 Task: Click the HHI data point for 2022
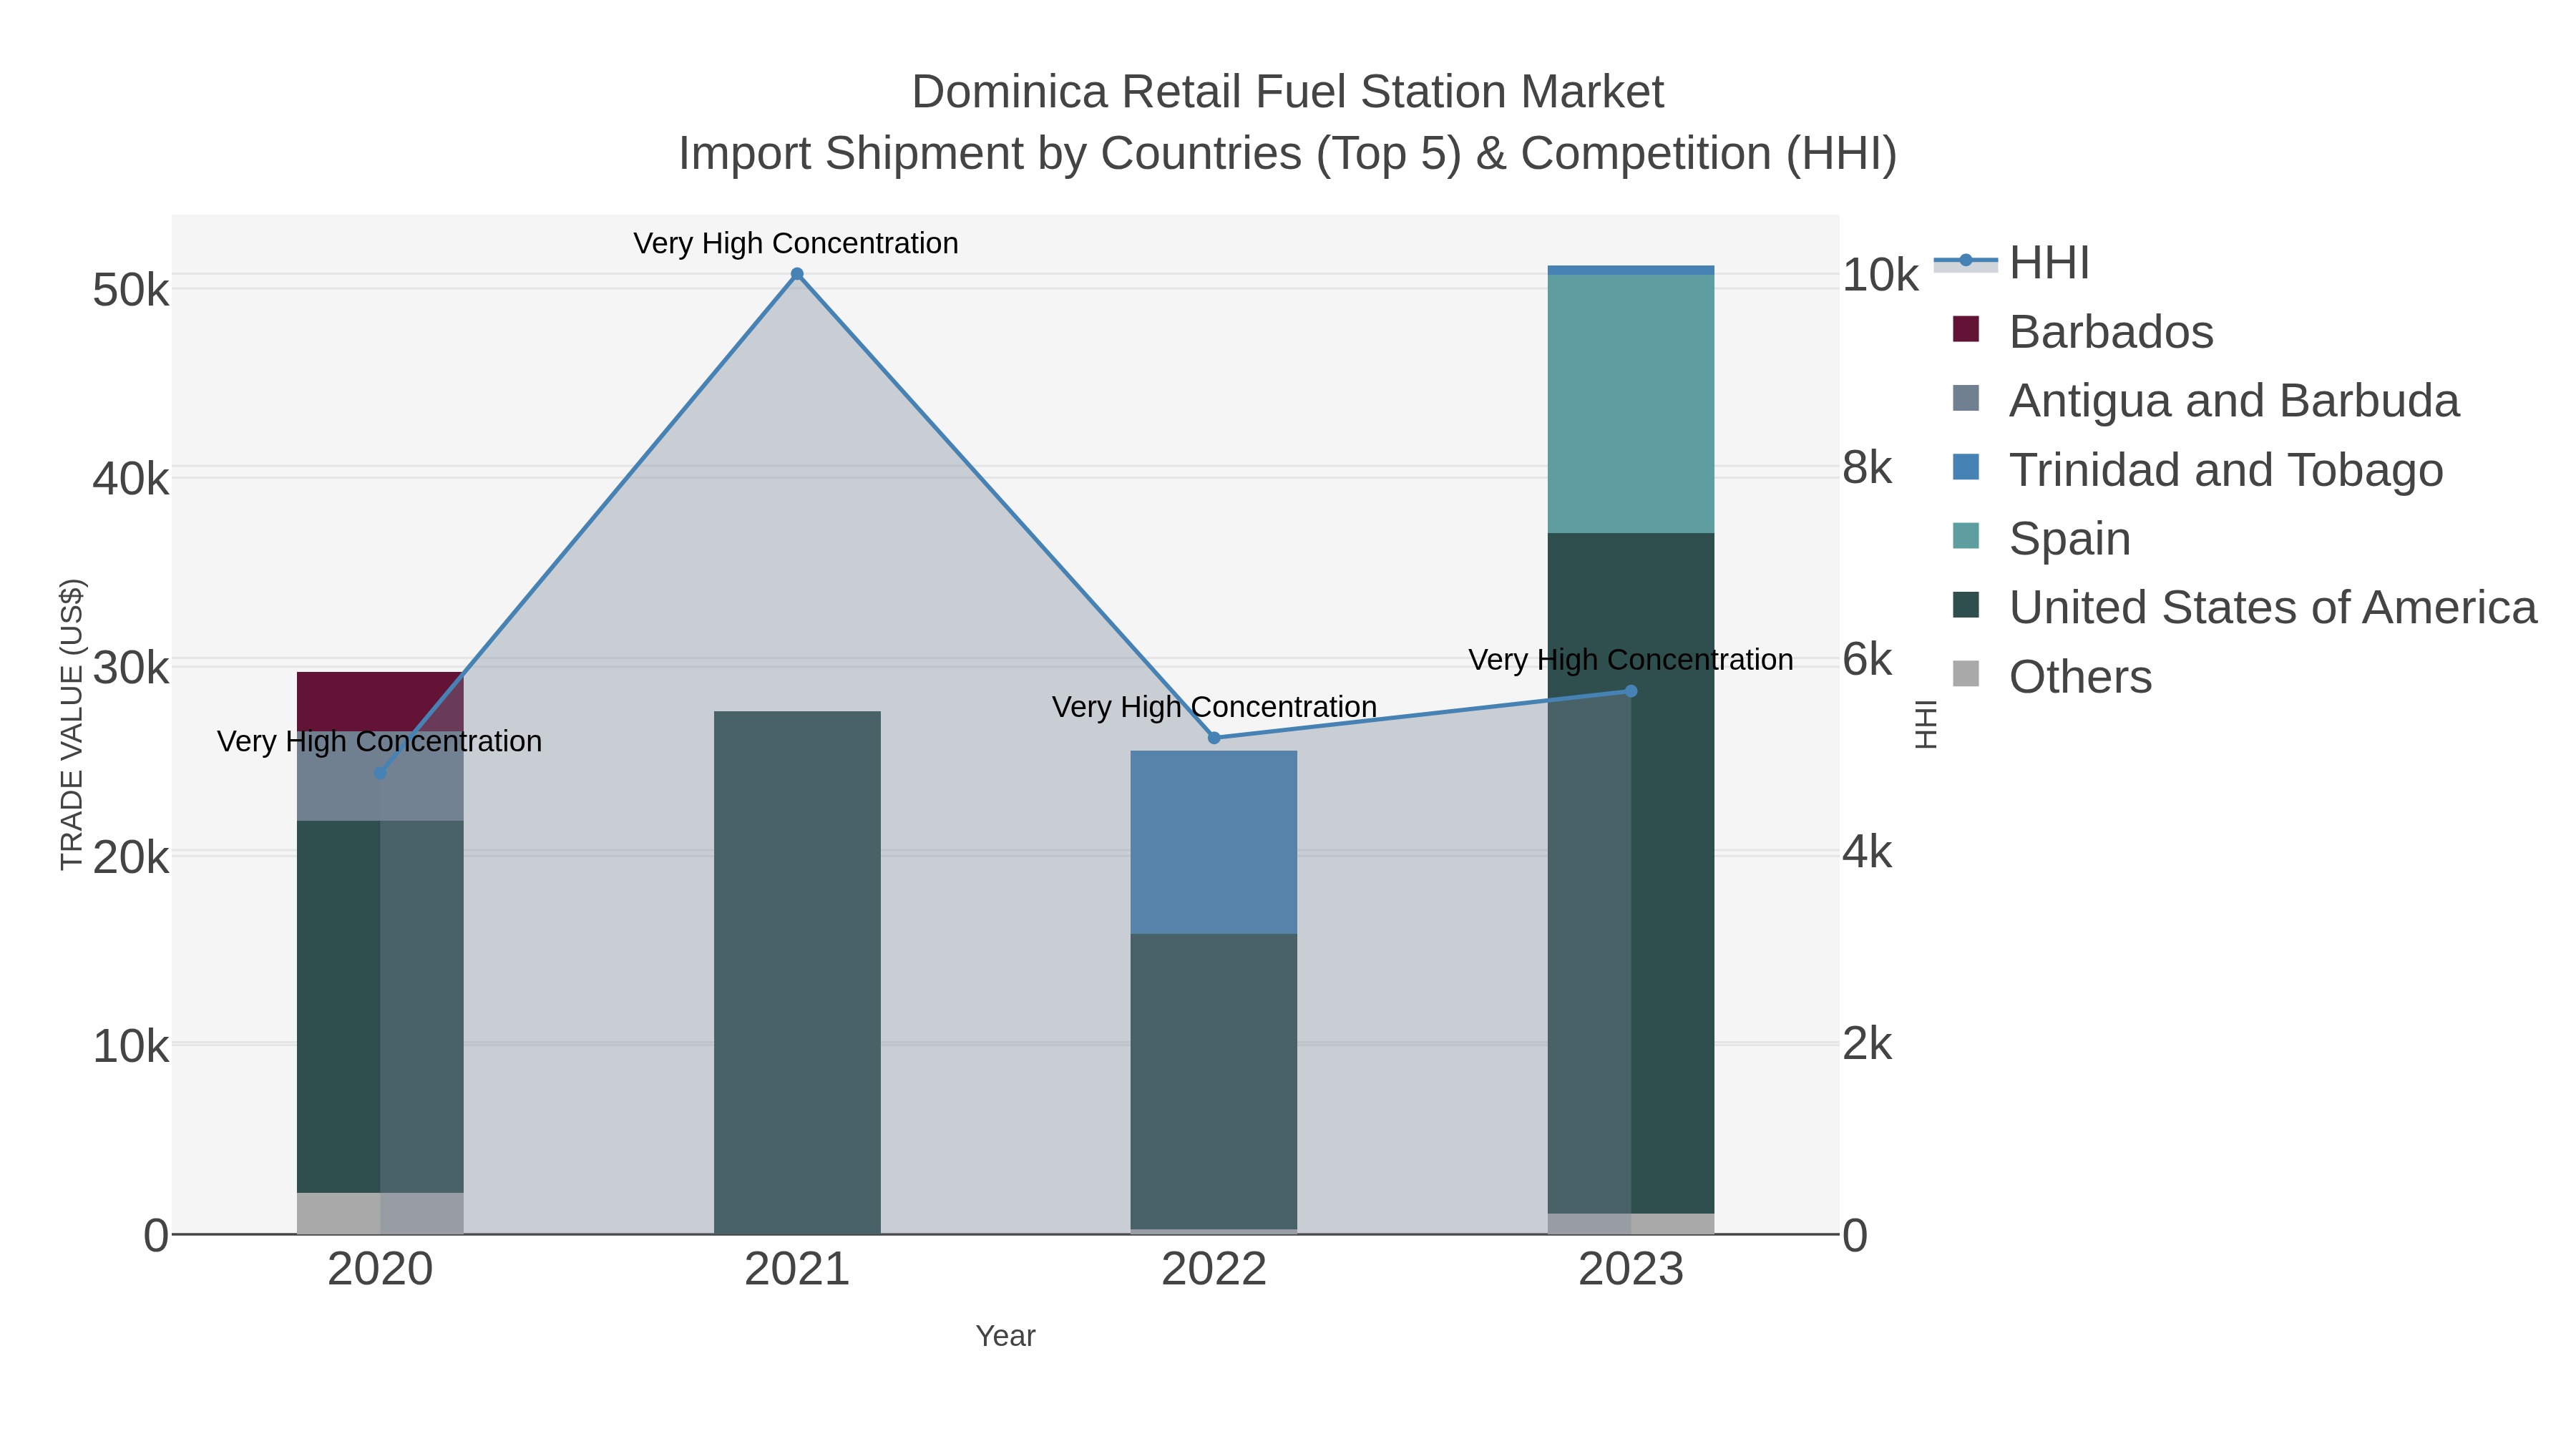pyautogui.click(x=1214, y=738)
